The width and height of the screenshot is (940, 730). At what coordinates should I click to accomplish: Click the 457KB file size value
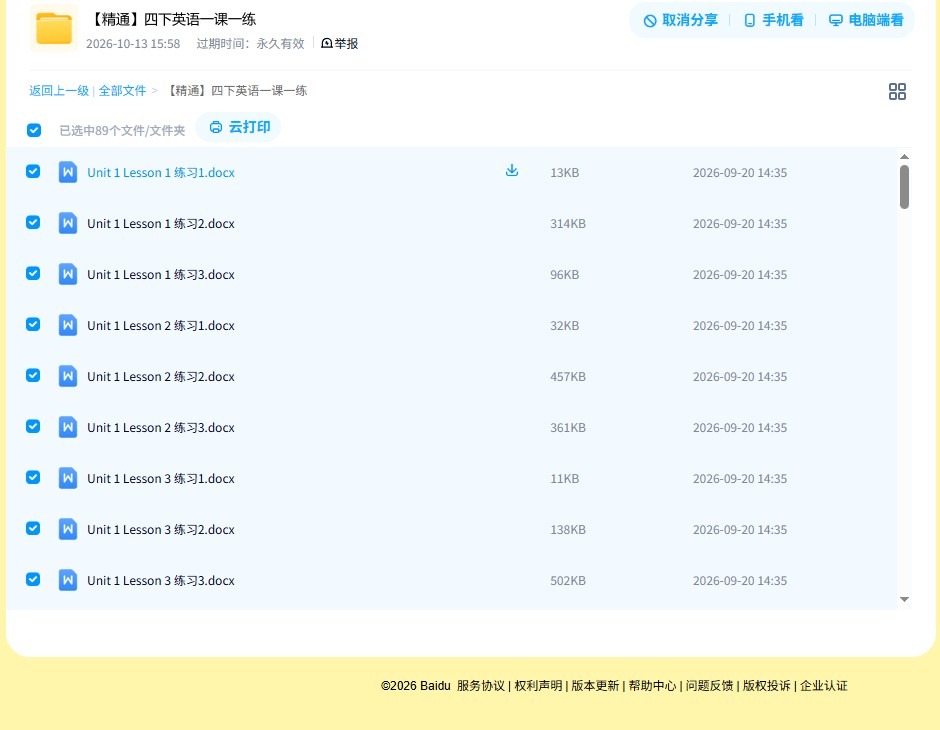tap(568, 376)
